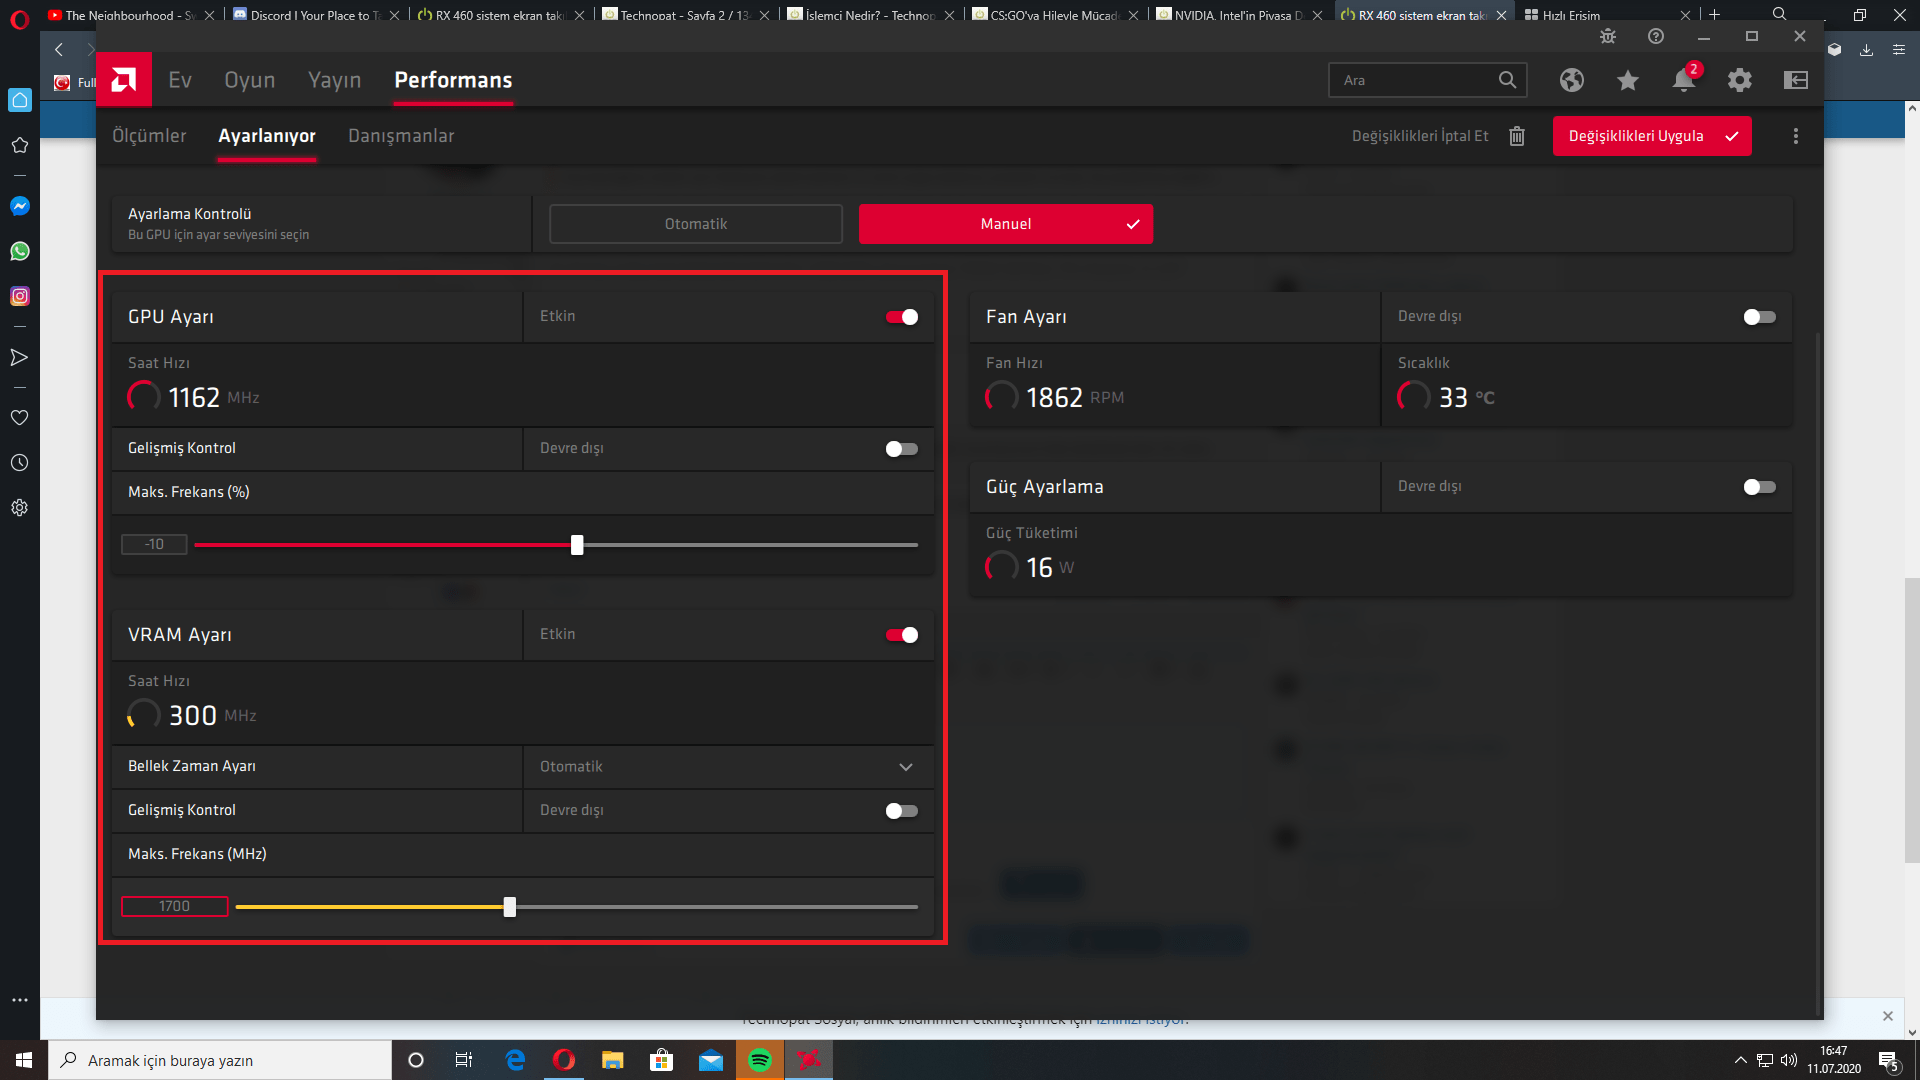Click the Maks. Frekans (%) slider handle
This screenshot has width=1920, height=1080.
577,545
